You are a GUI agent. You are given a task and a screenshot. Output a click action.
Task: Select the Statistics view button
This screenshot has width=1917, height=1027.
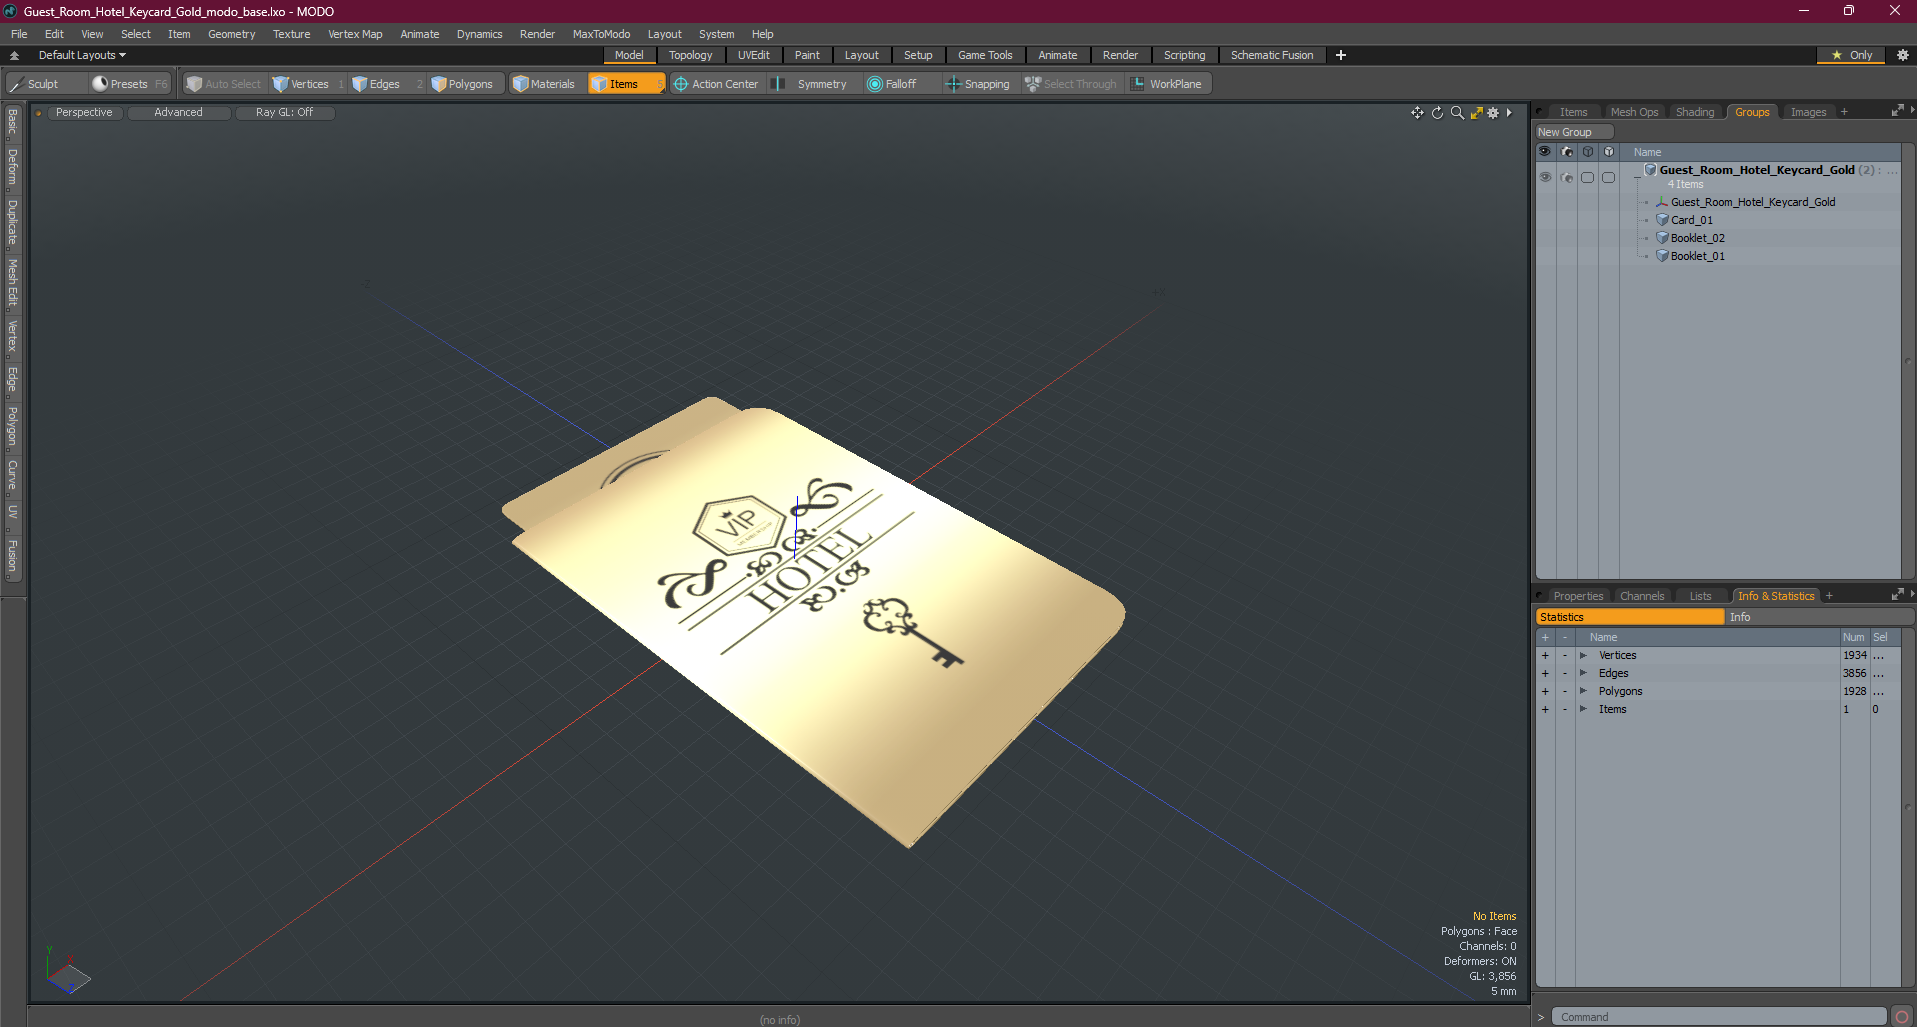pyautogui.click(x=1630, y=617)
